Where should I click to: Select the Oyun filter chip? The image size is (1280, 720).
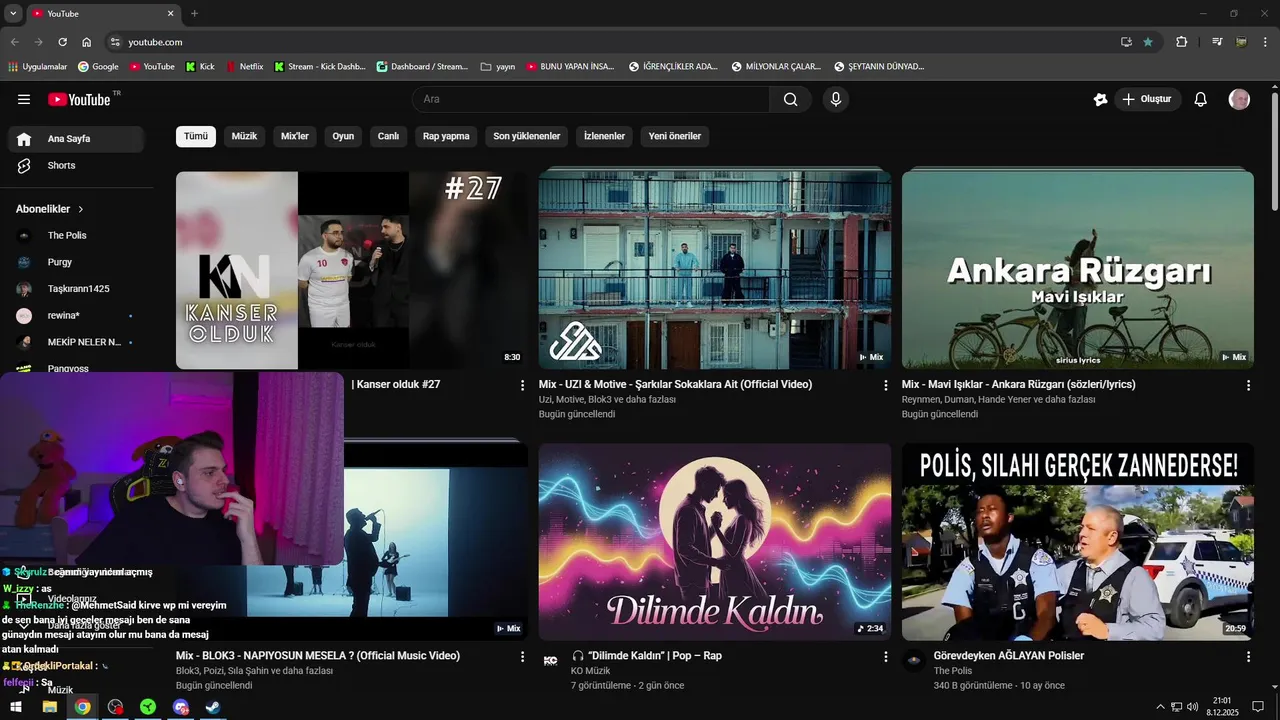tap(343, 136)
